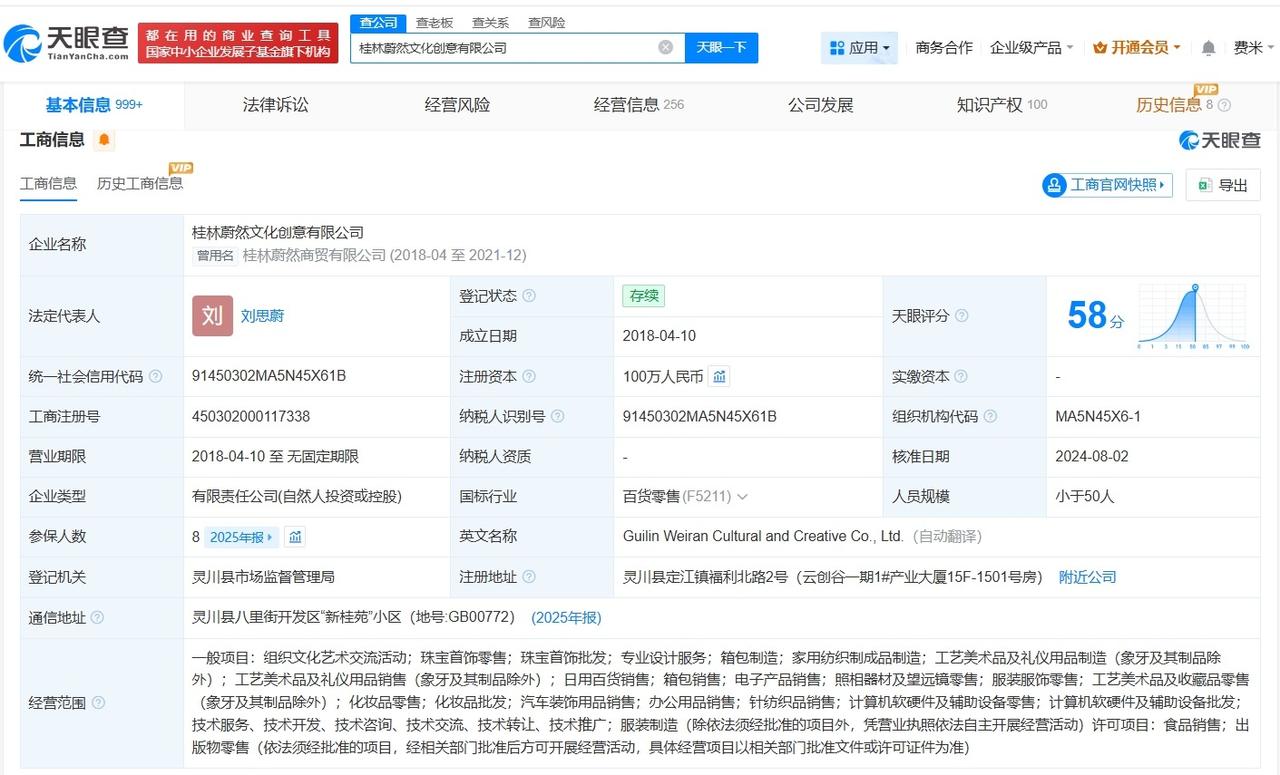Click the help icon next to 通信地址
Viewport: 1280px width, 775px height.
coord(97,618)
